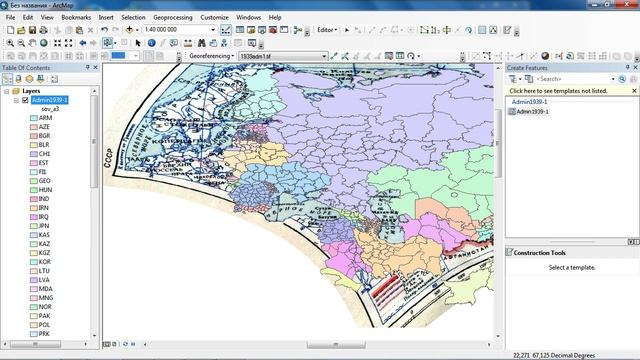Image resolution: width=640 pixels, height=360 pixels.
Task: Switch to Layout View button
Action: coord(114,344)
